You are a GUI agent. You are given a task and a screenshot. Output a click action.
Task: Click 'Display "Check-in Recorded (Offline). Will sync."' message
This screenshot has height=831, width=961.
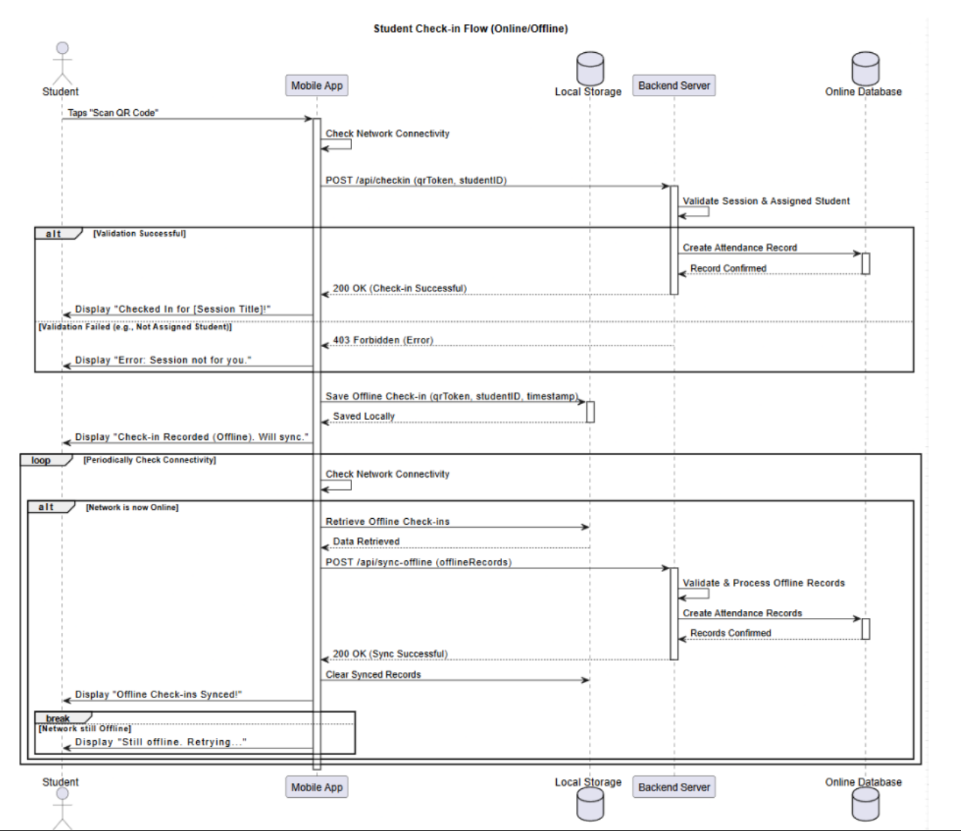(191, 437)
